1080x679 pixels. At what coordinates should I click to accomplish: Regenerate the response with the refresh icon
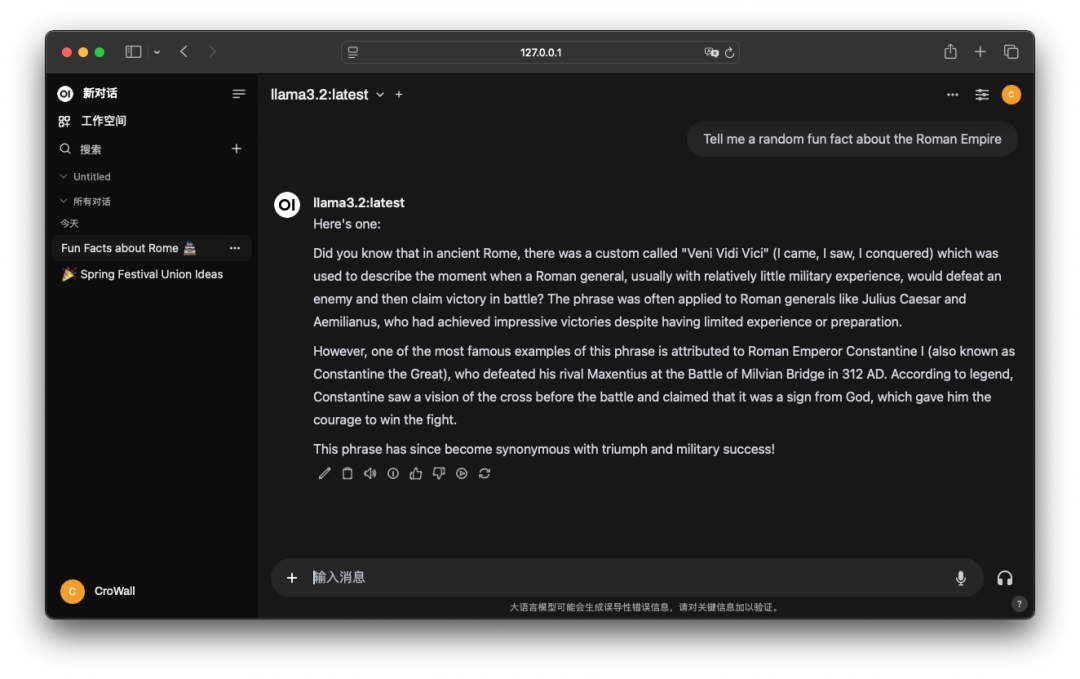pos(484,473)
